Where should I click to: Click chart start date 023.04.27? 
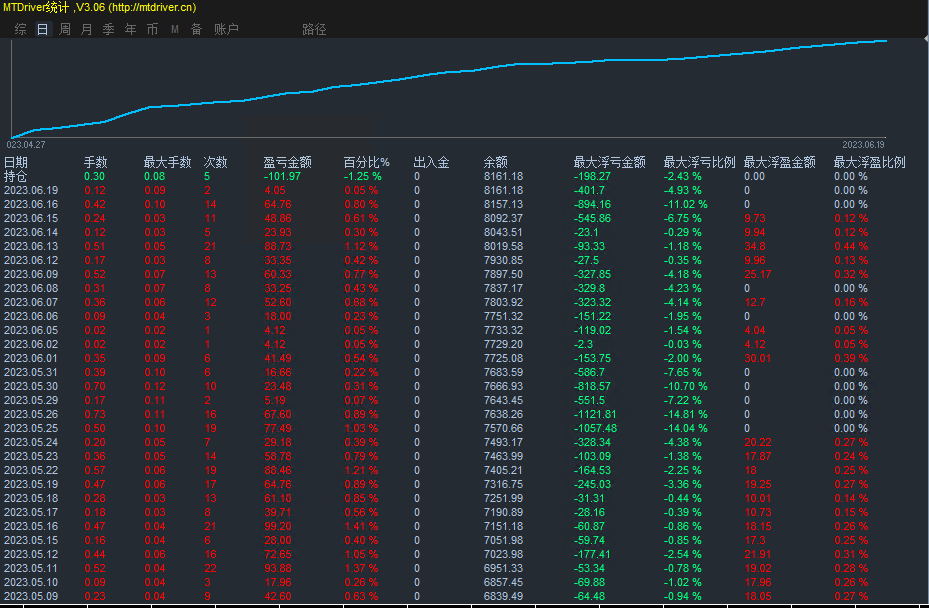pos(26,145)
